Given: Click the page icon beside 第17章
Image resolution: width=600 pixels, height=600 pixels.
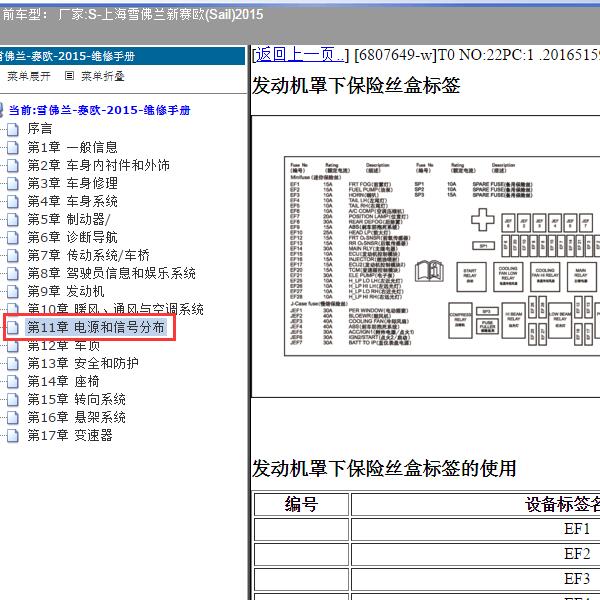Looking at the screenshot, I should (x=13, y=435).
